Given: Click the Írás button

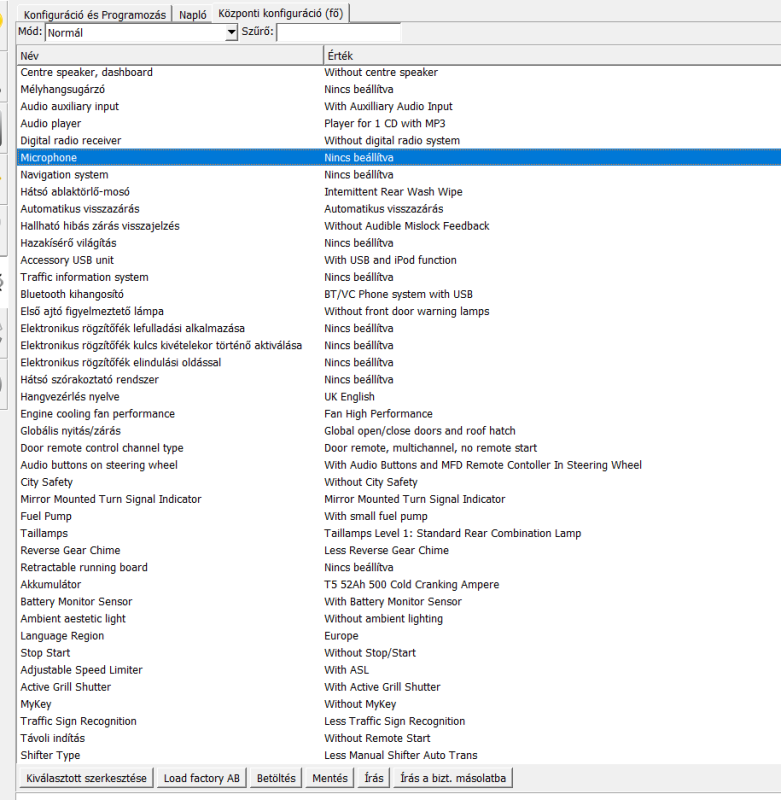Looking at the screenshot, I should tap(374, 778).
